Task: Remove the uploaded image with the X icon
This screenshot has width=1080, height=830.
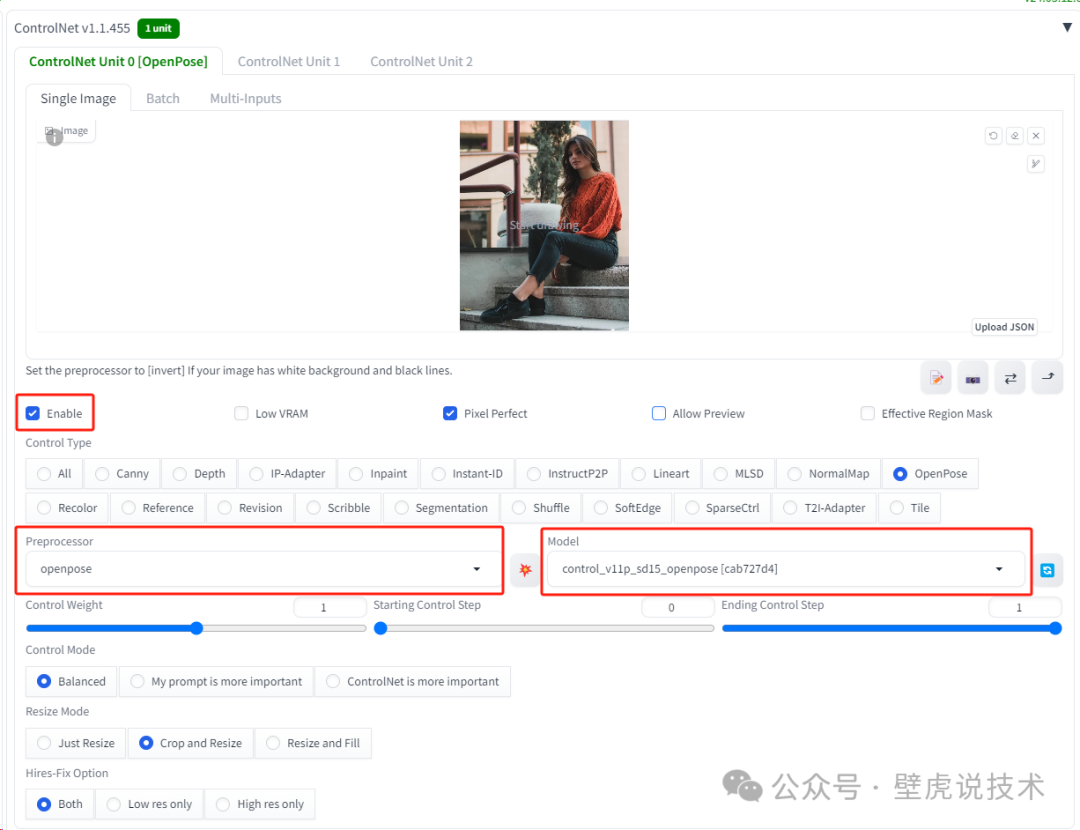Action: click(x=1036, y=136)
